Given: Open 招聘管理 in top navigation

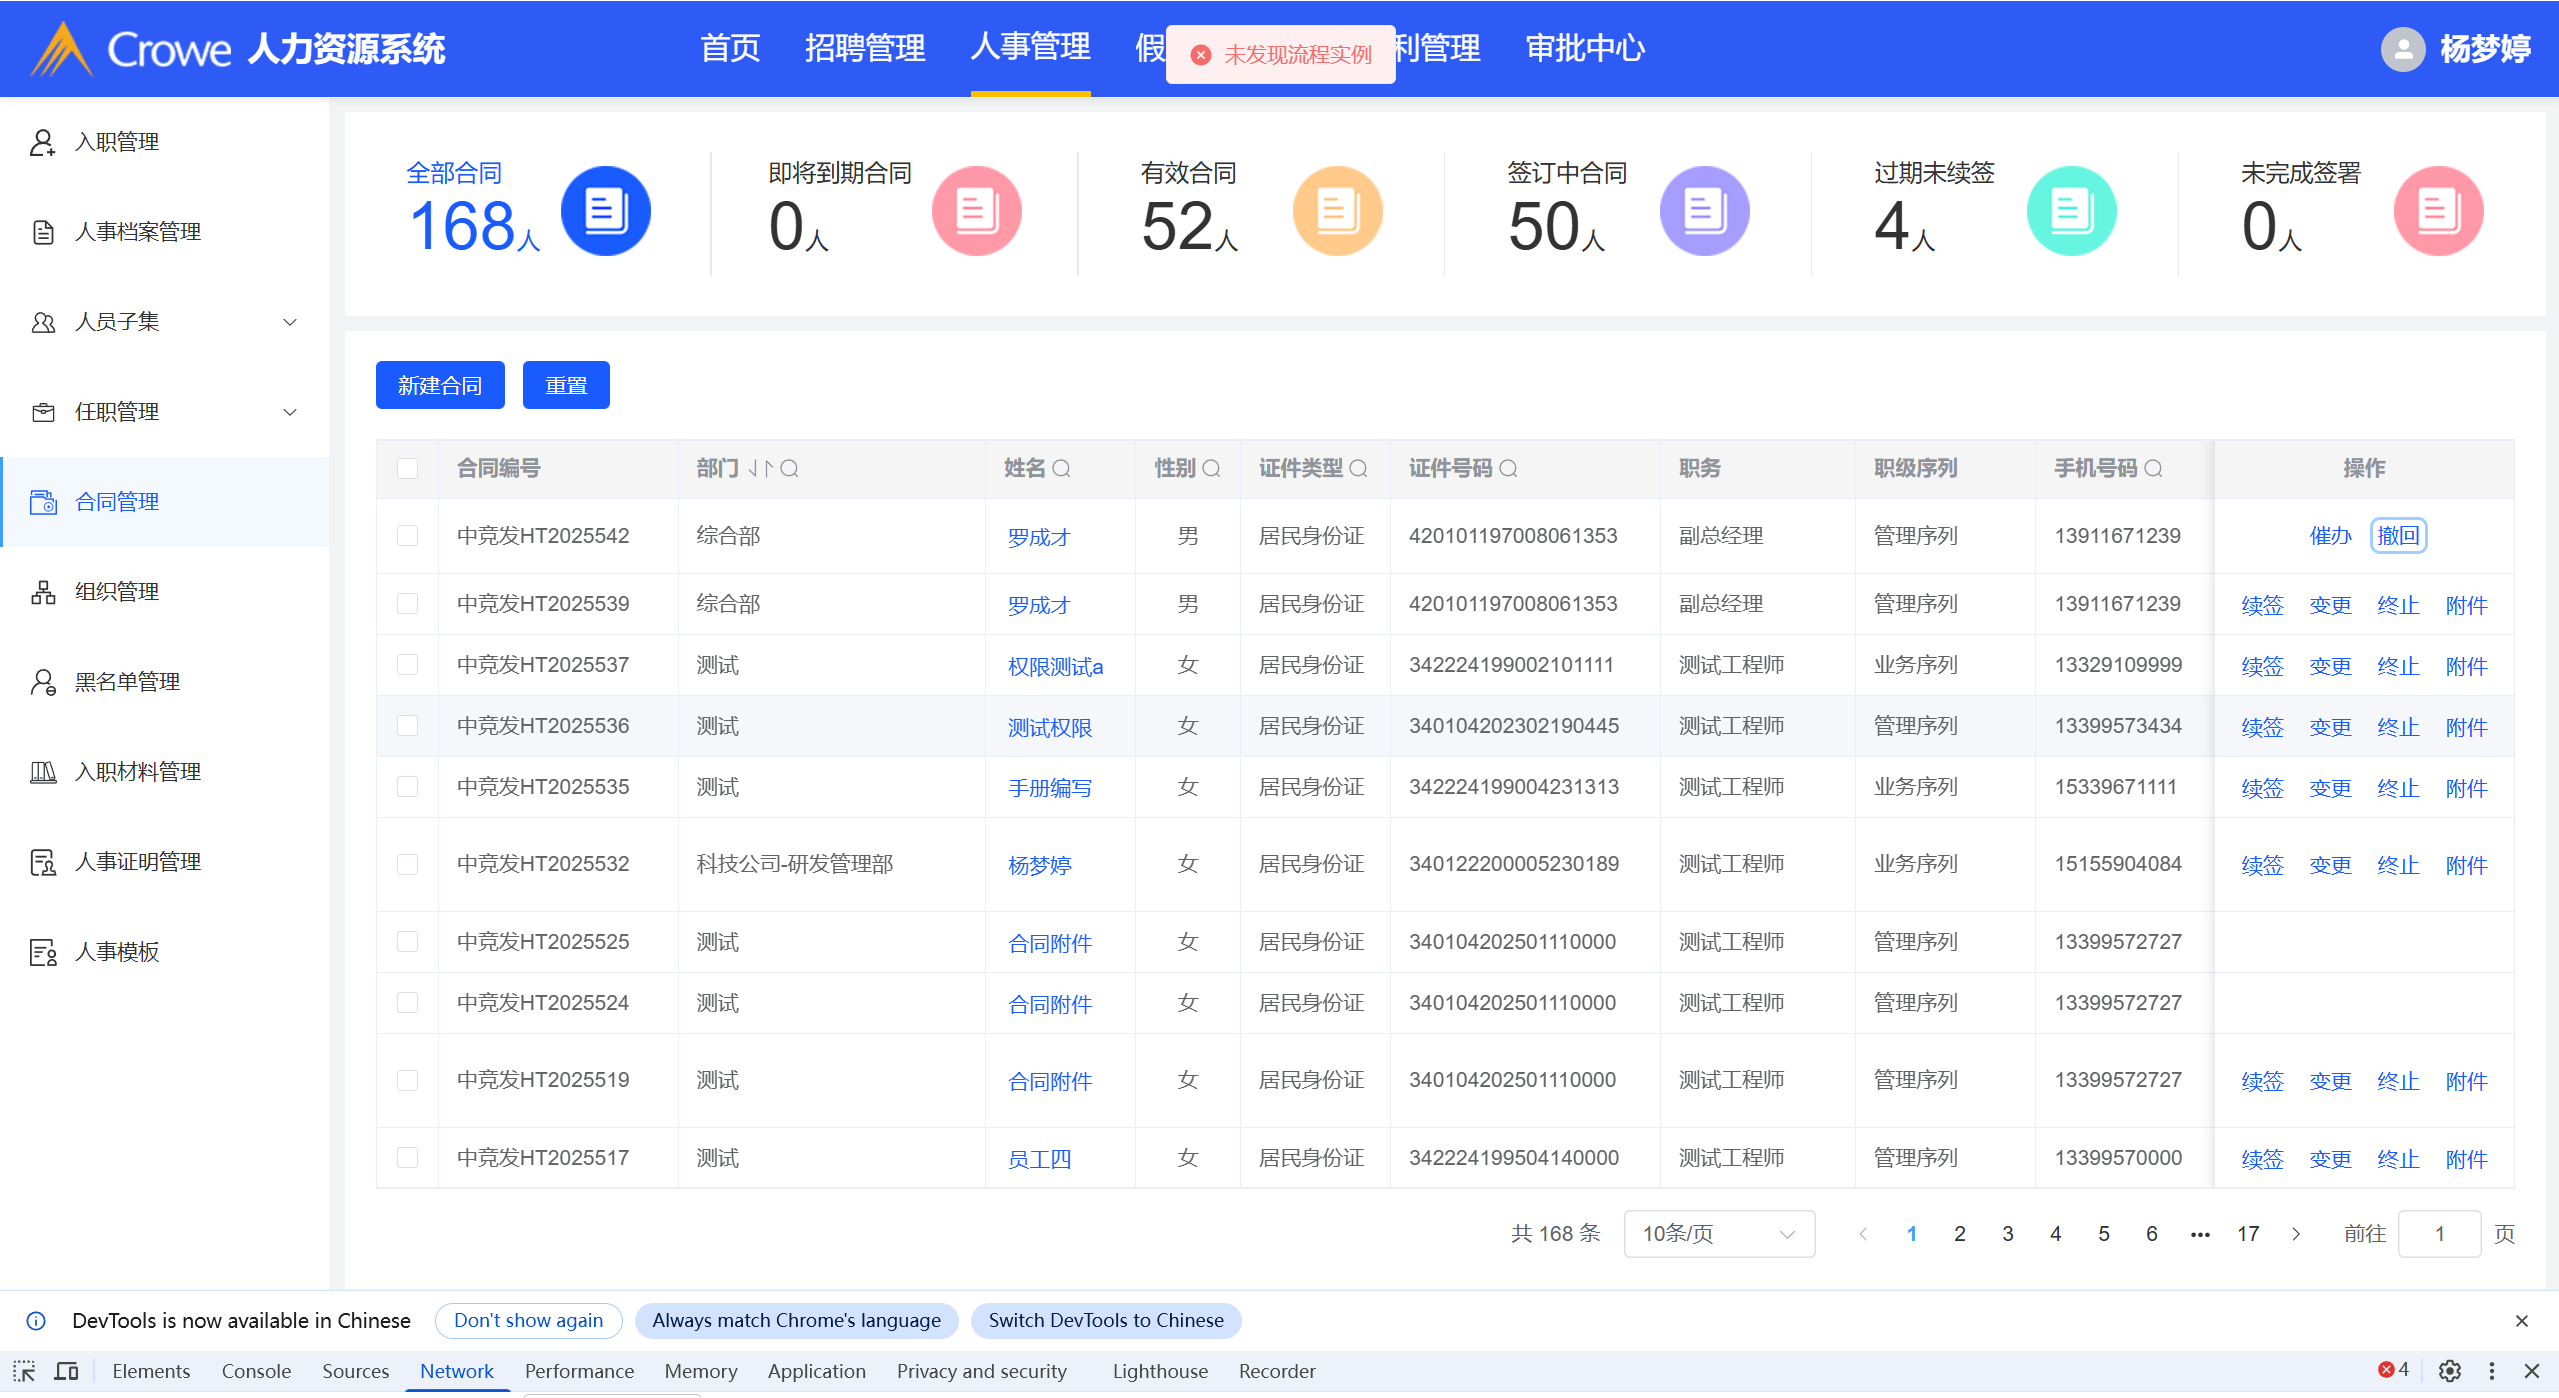Looking at the screenshot, I should tap(865, 48).
